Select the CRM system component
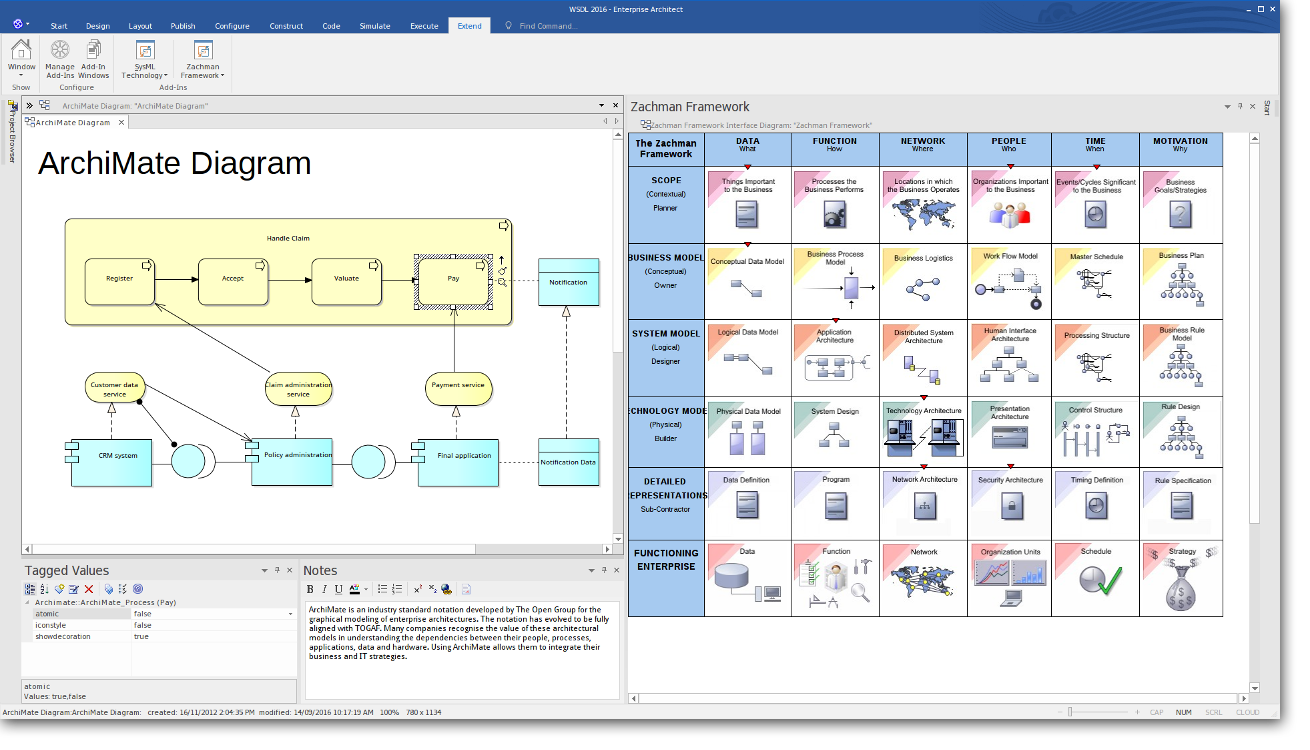1310x750 pixels. pos(111,462)
